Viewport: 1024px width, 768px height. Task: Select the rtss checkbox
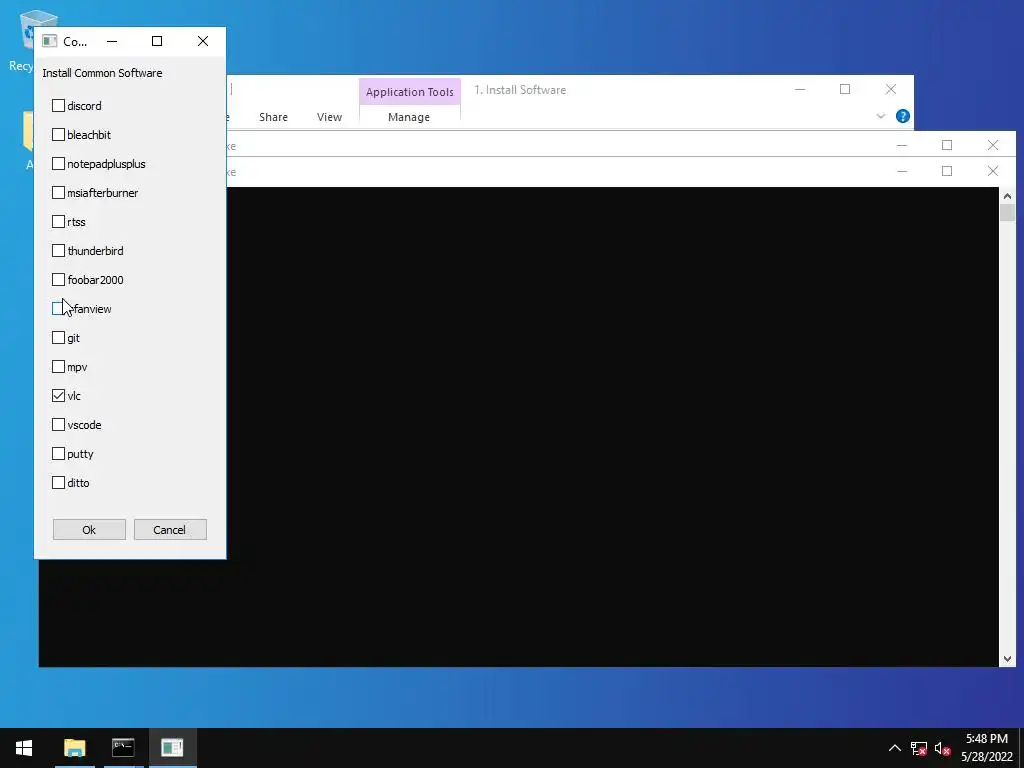pyautogui.click(x=58, y=221)
